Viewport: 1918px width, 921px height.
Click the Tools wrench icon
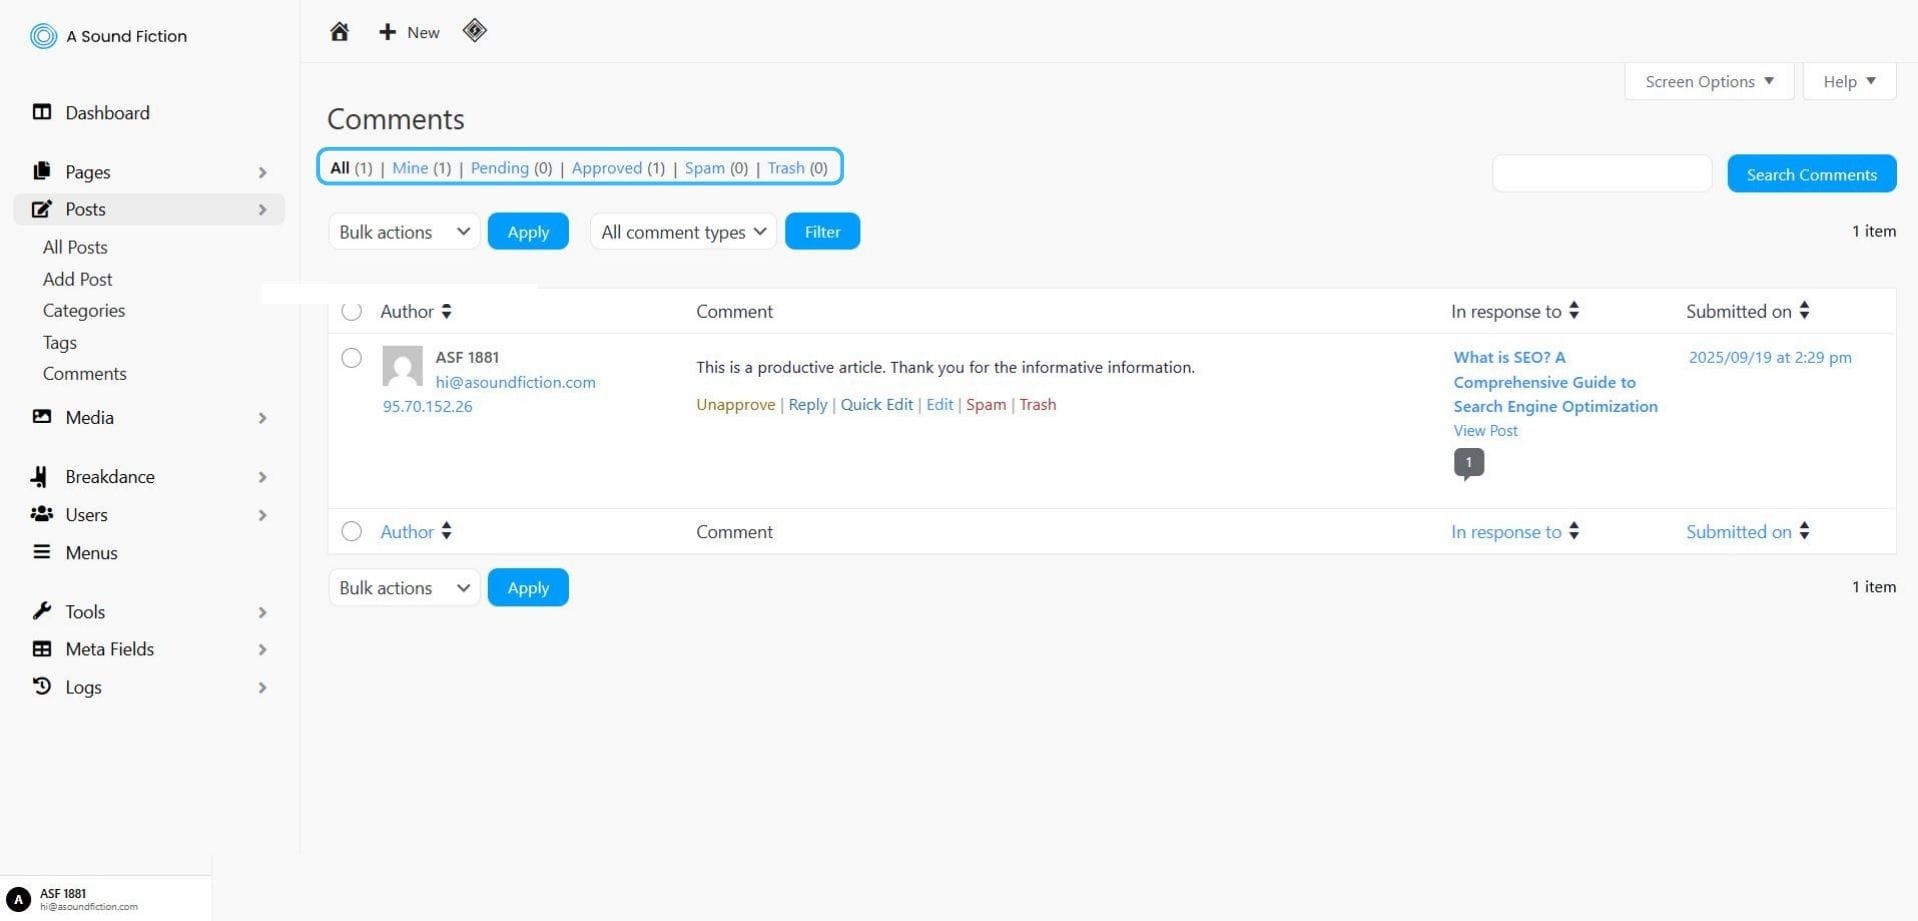[42, 611]
